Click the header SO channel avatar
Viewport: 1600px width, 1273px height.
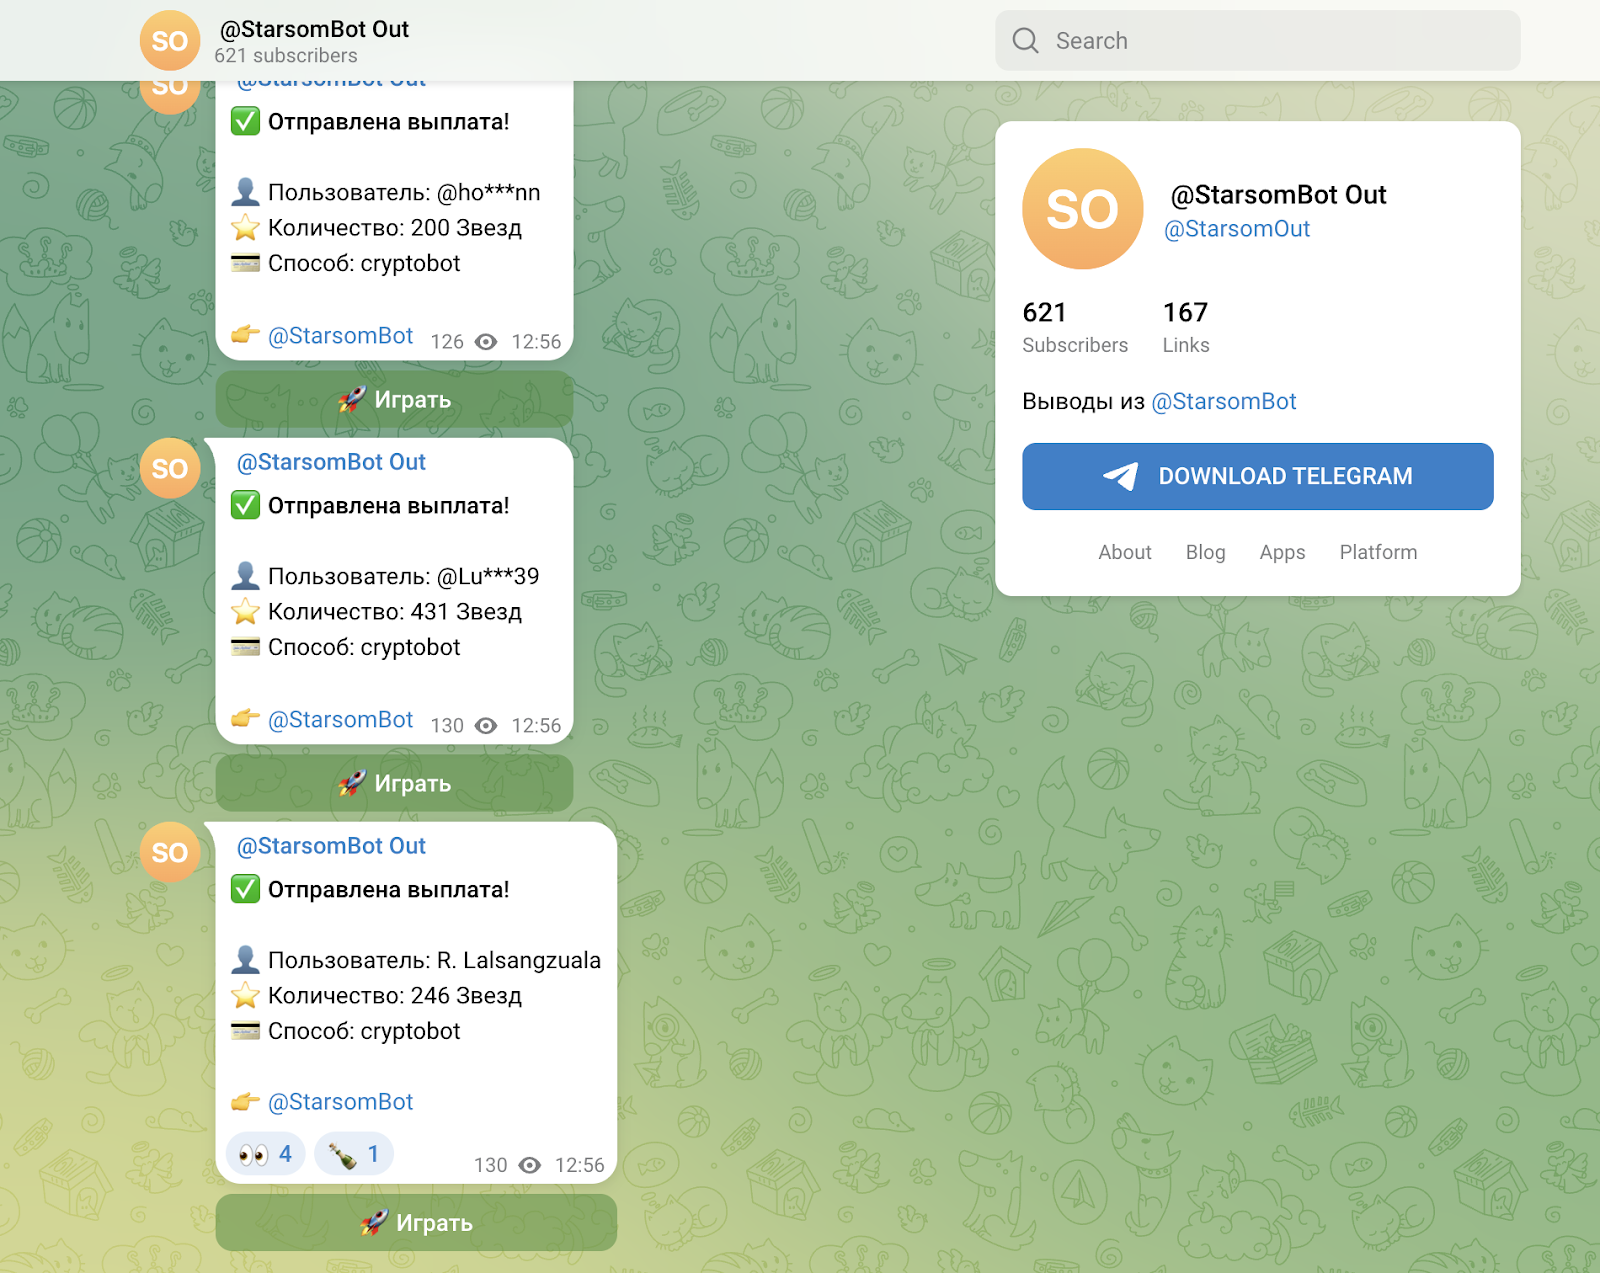tap(170, 41)
